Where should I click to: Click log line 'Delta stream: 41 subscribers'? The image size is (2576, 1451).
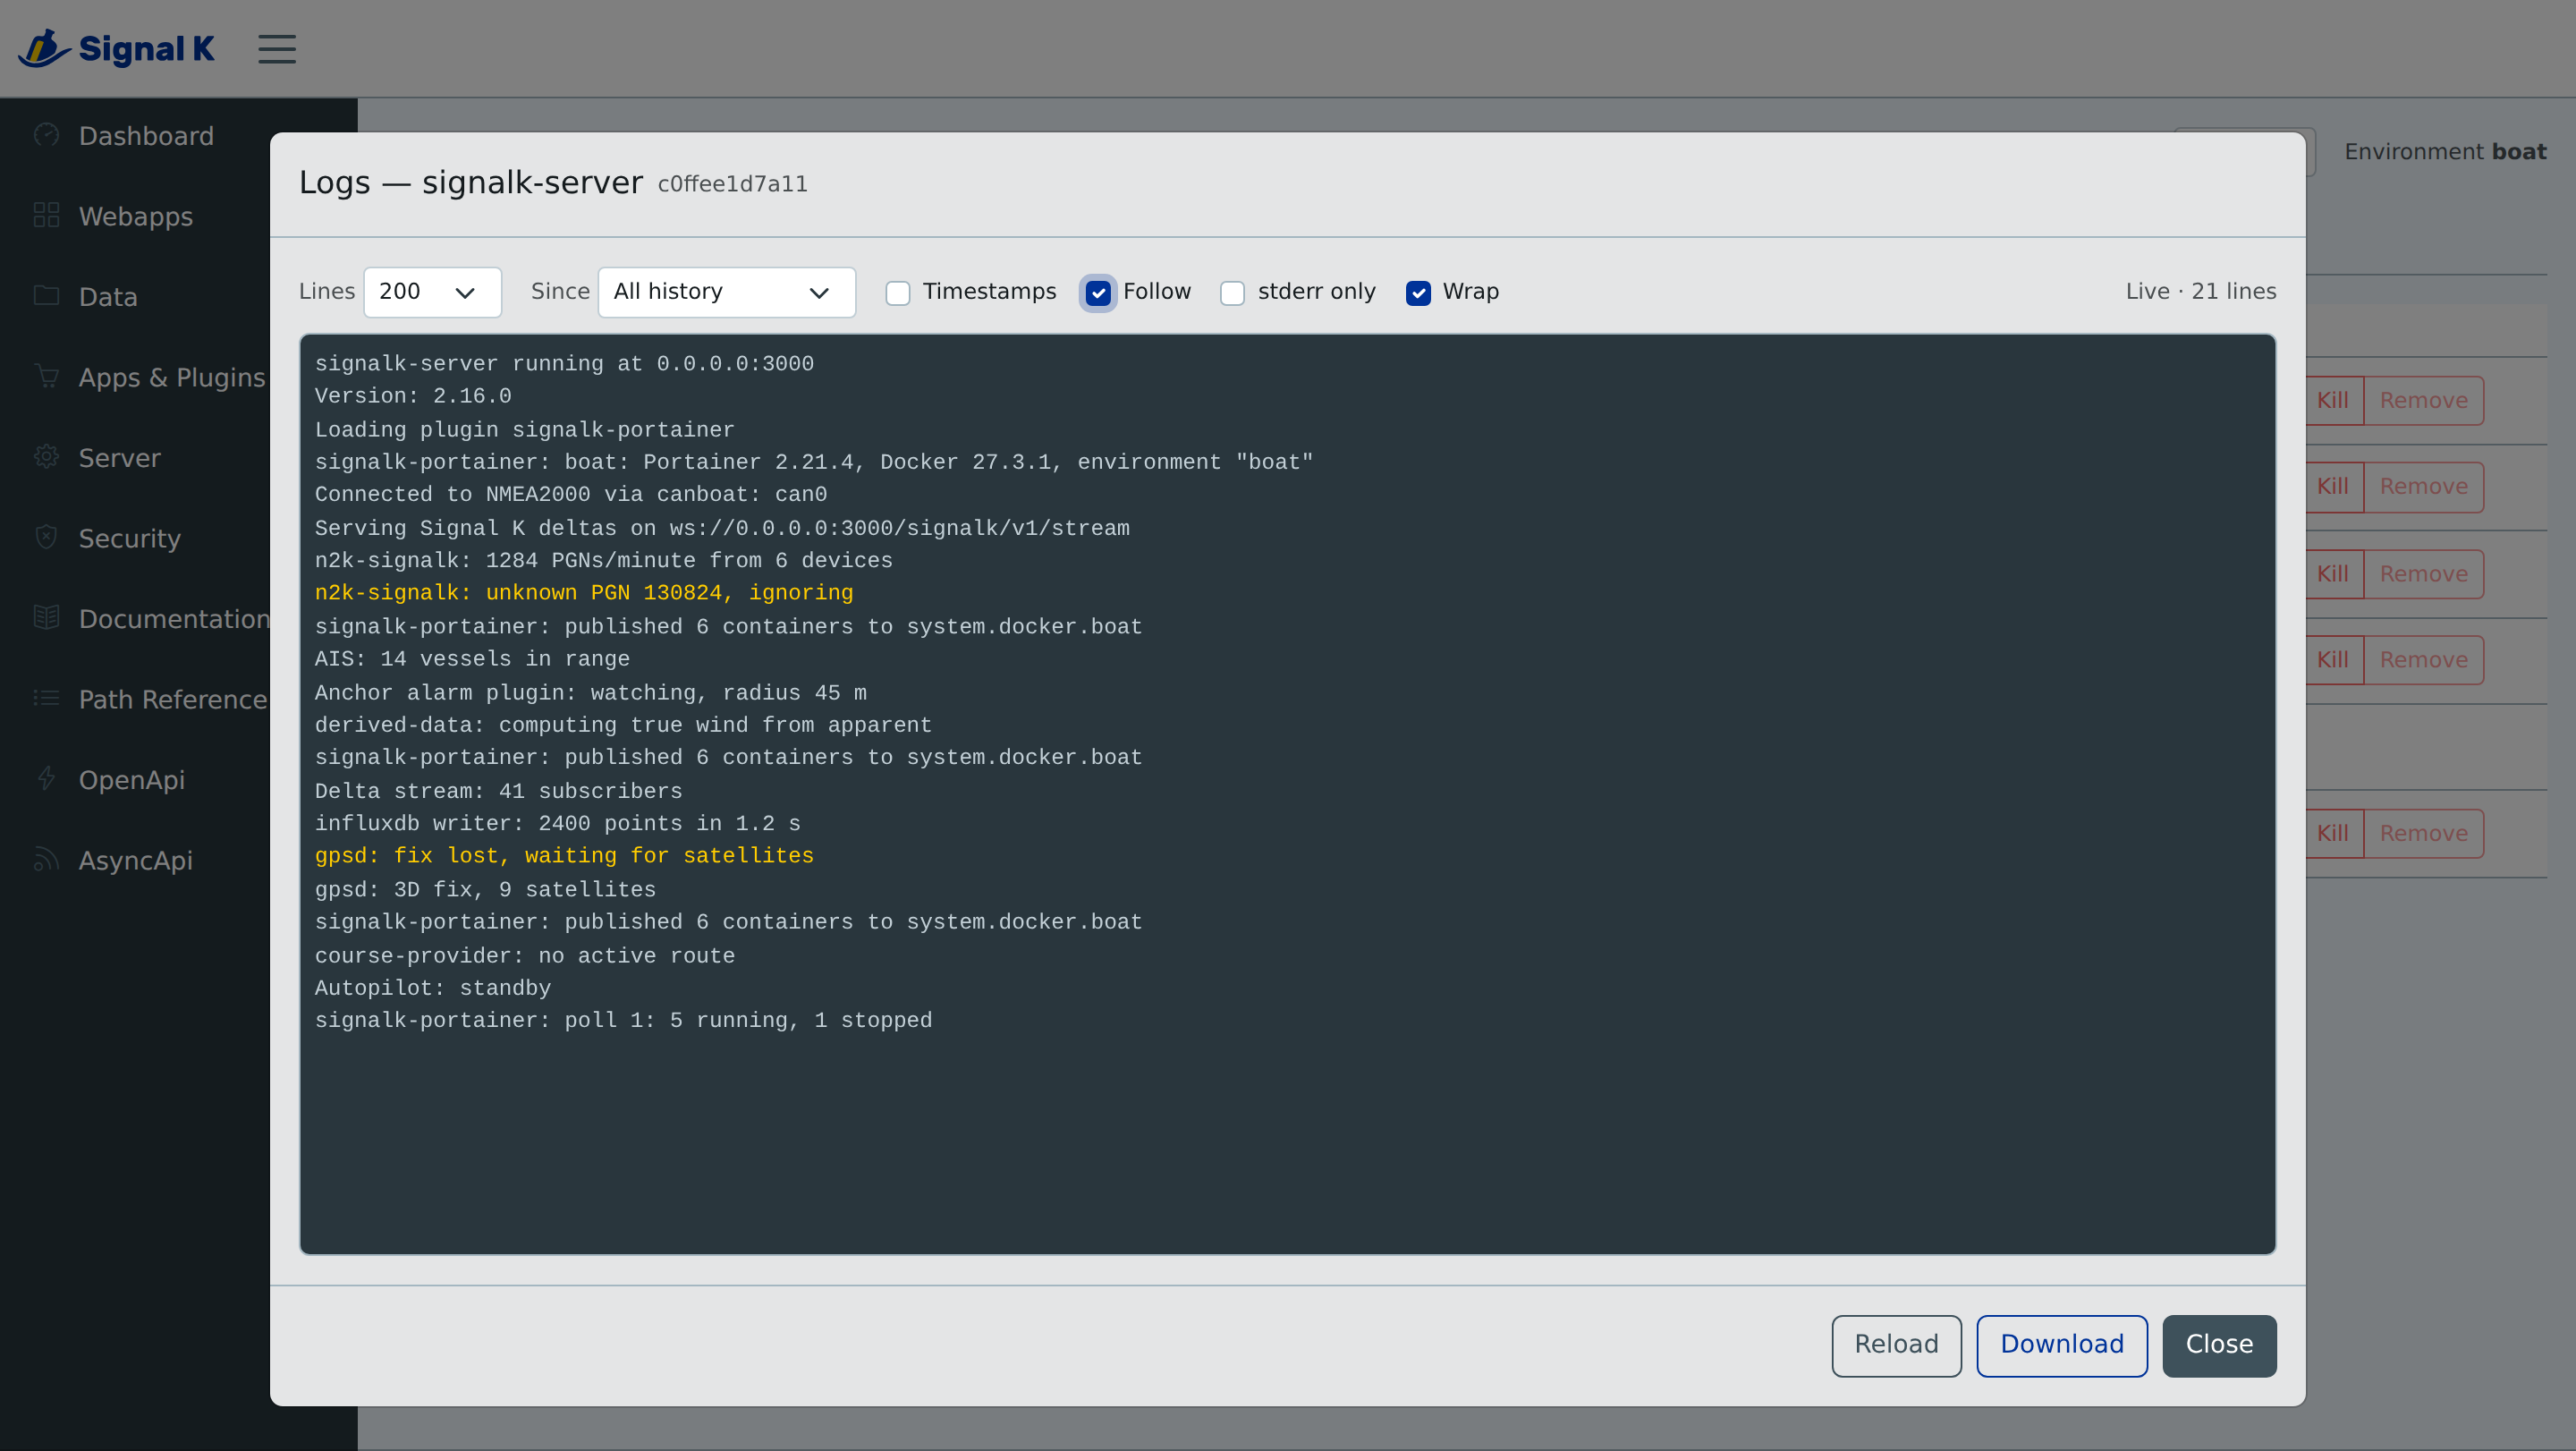pyautogui.click(x=498, y=791)
